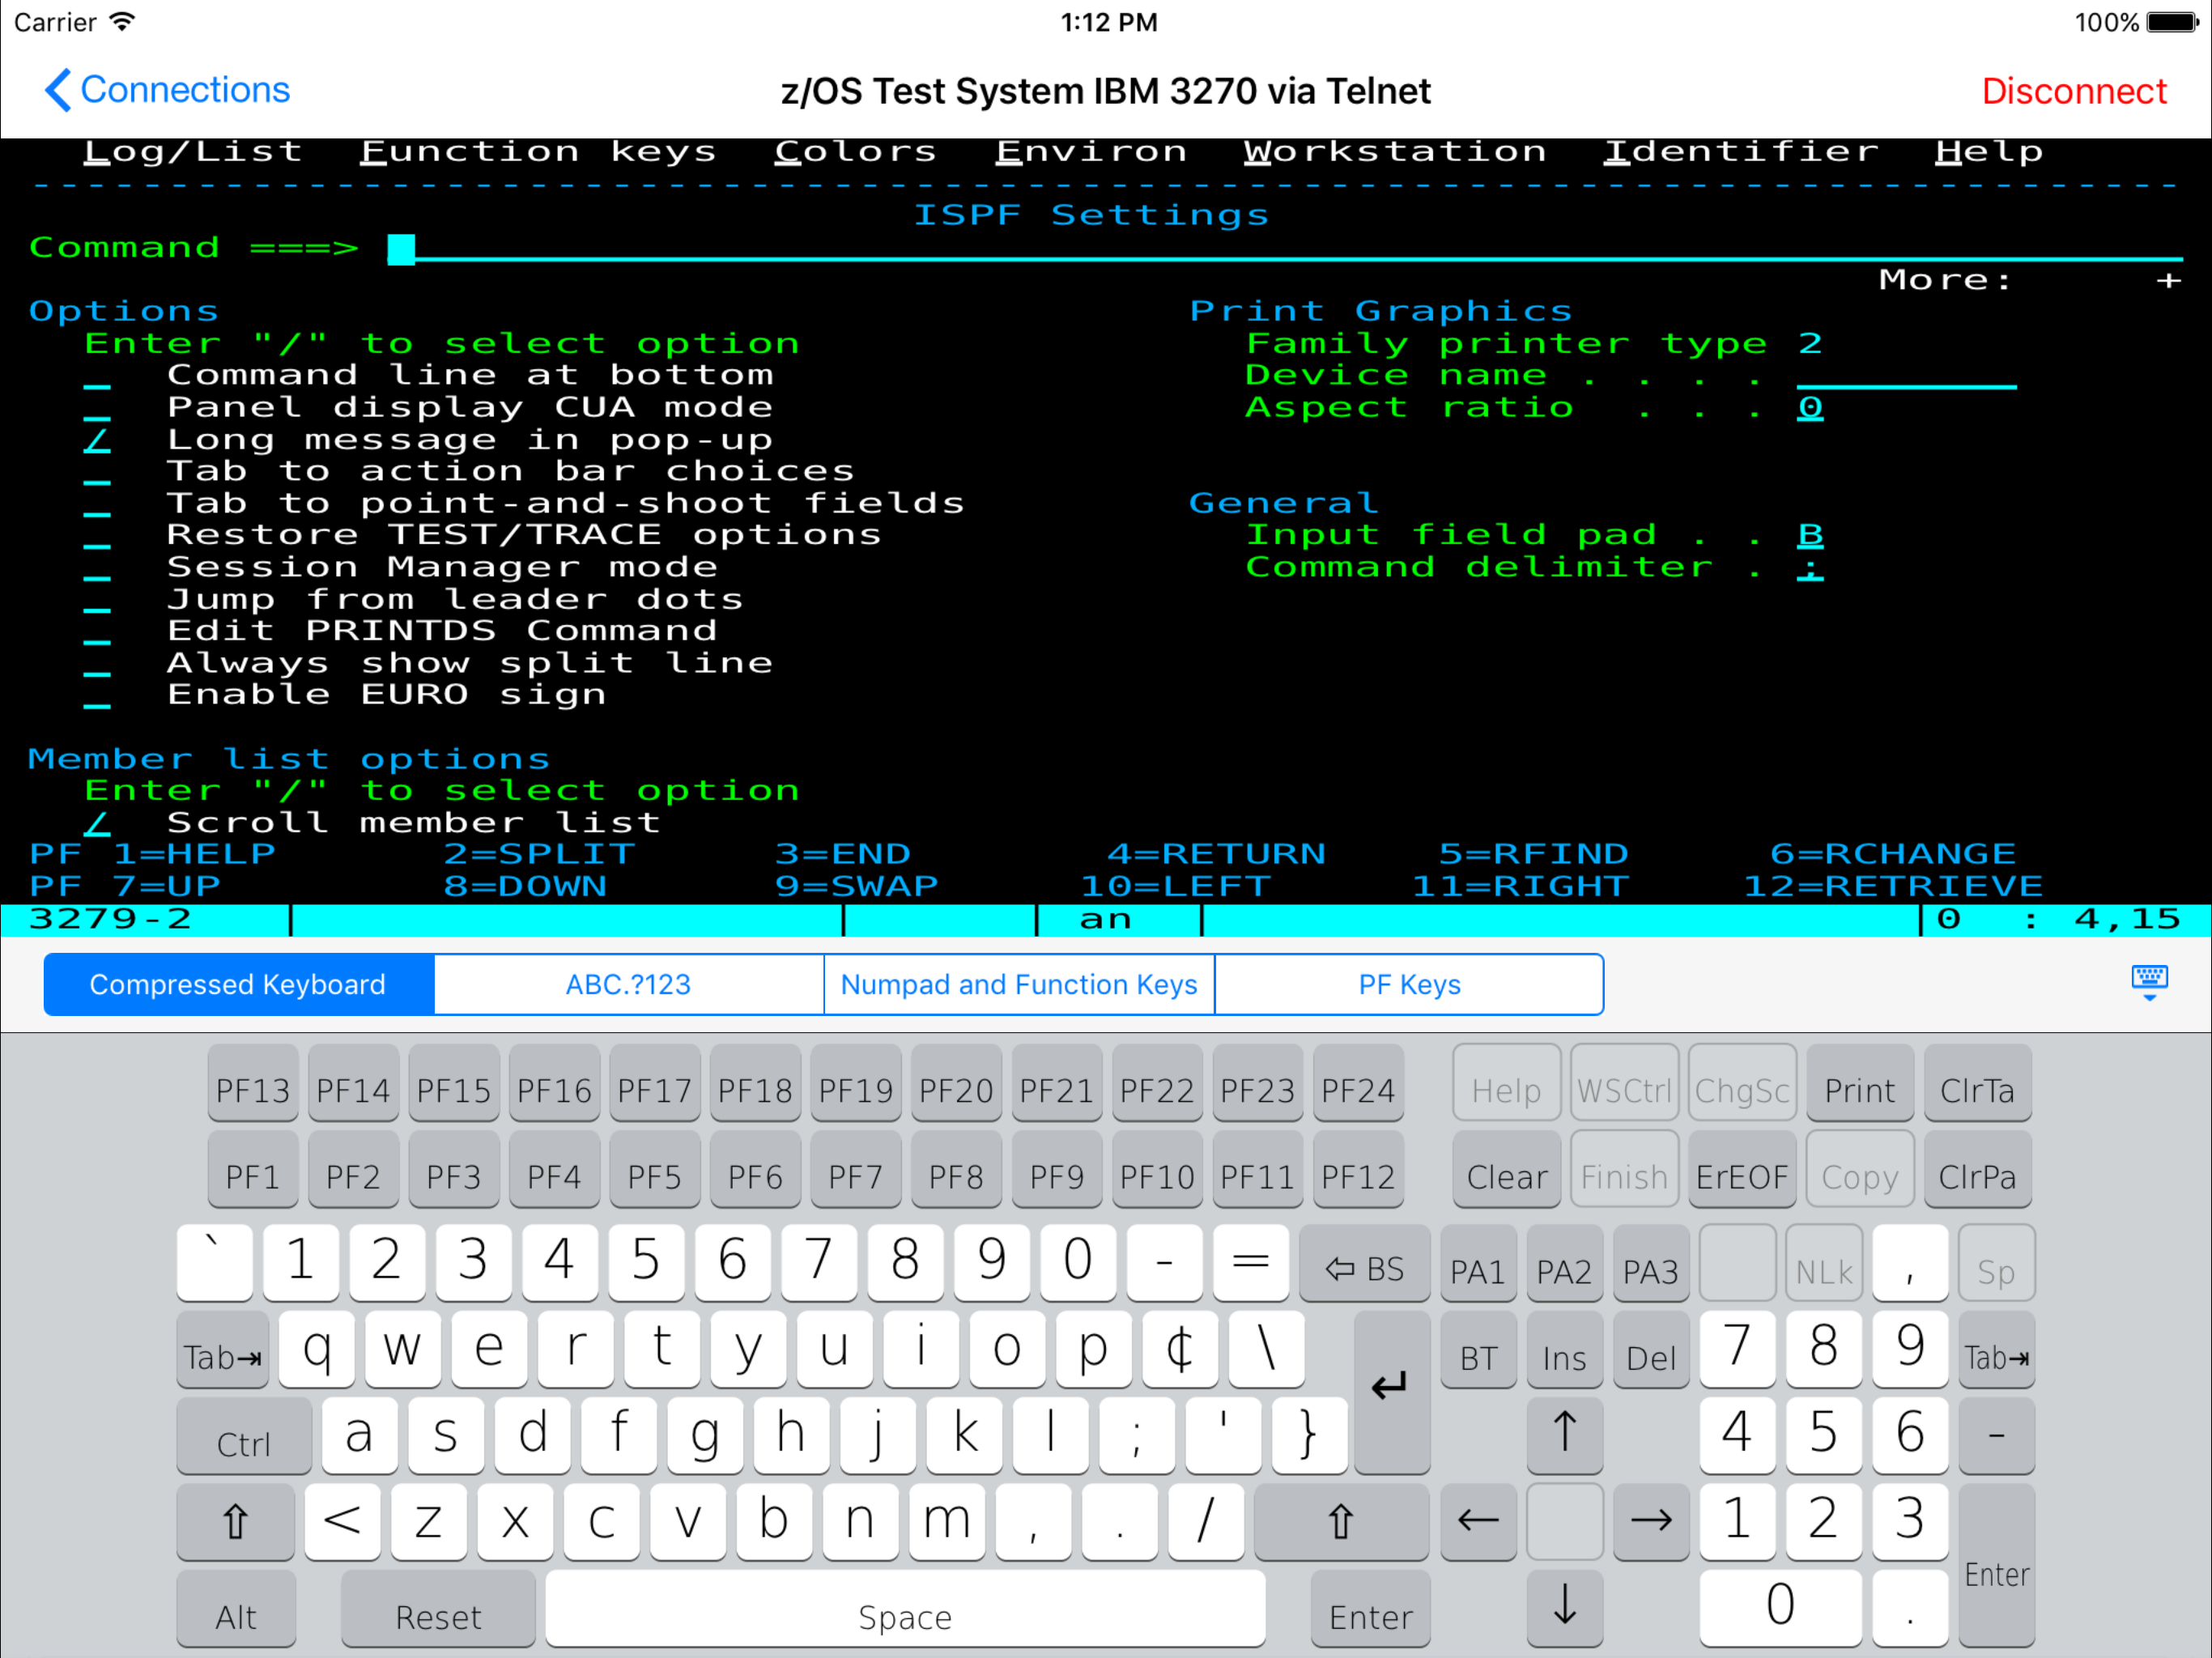Screen dimensions: 2212x1658
Task: Open the Identifier menu
Action: tap(1741, 152)
